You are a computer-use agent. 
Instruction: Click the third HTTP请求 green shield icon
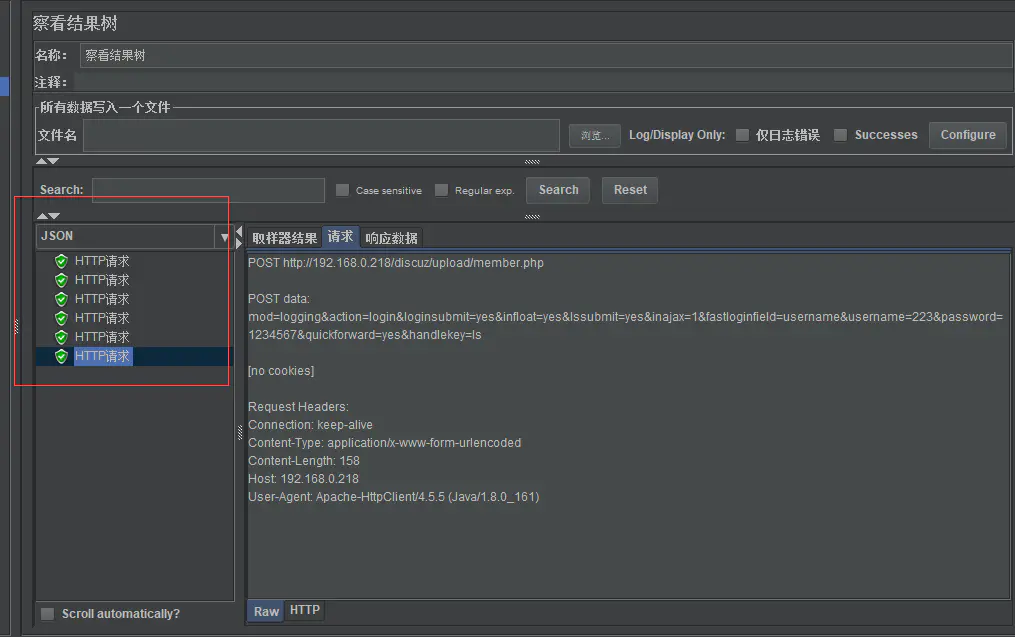(62, 299)
